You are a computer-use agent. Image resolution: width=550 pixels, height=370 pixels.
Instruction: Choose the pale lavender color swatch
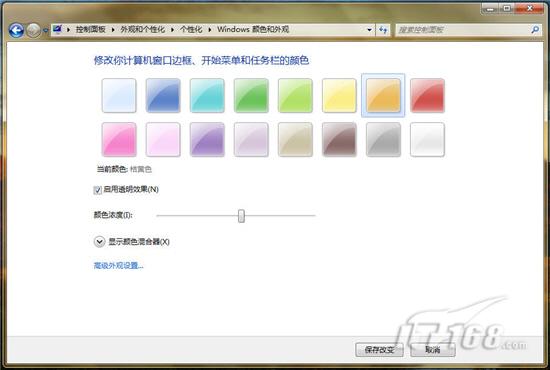251,139
